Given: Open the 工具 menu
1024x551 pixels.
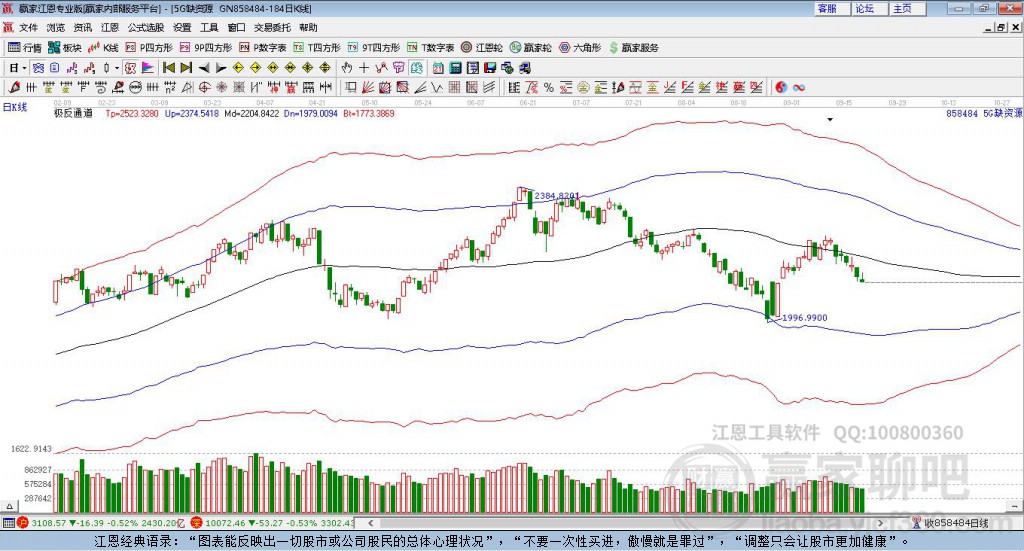Looking at the screenshot, I should click(209, 27).
